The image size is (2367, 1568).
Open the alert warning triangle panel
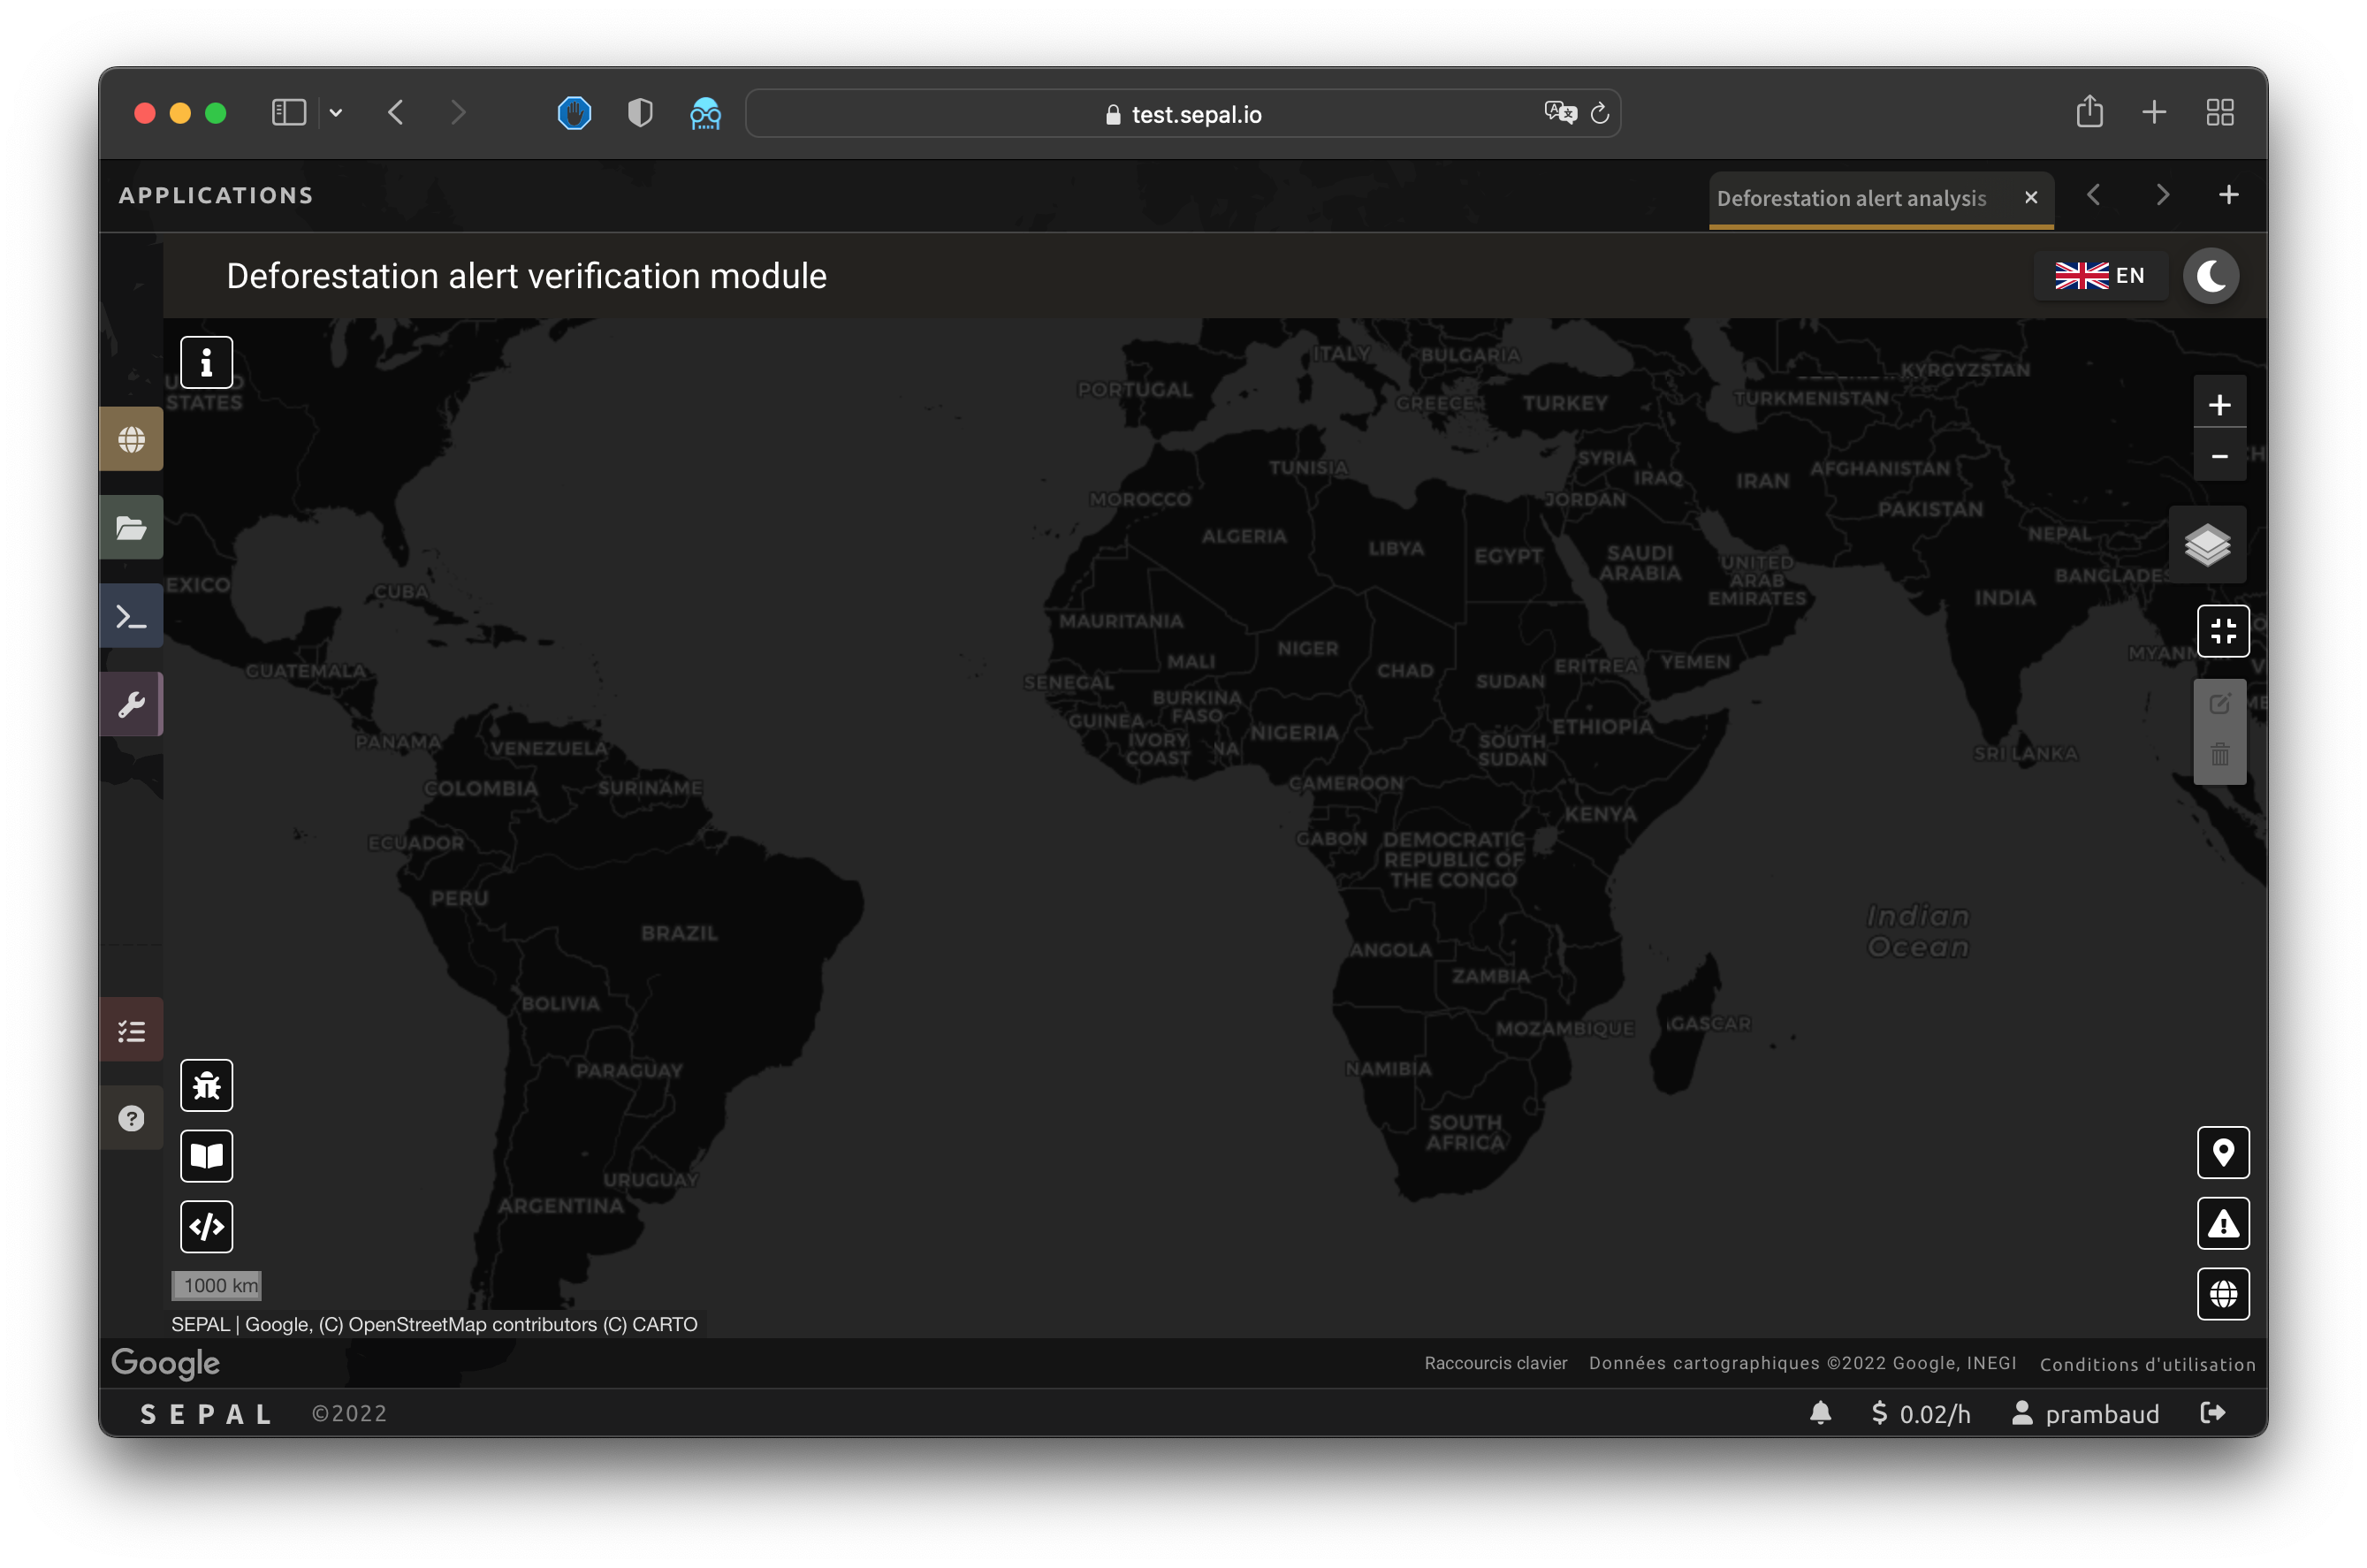(2222, 1223)
